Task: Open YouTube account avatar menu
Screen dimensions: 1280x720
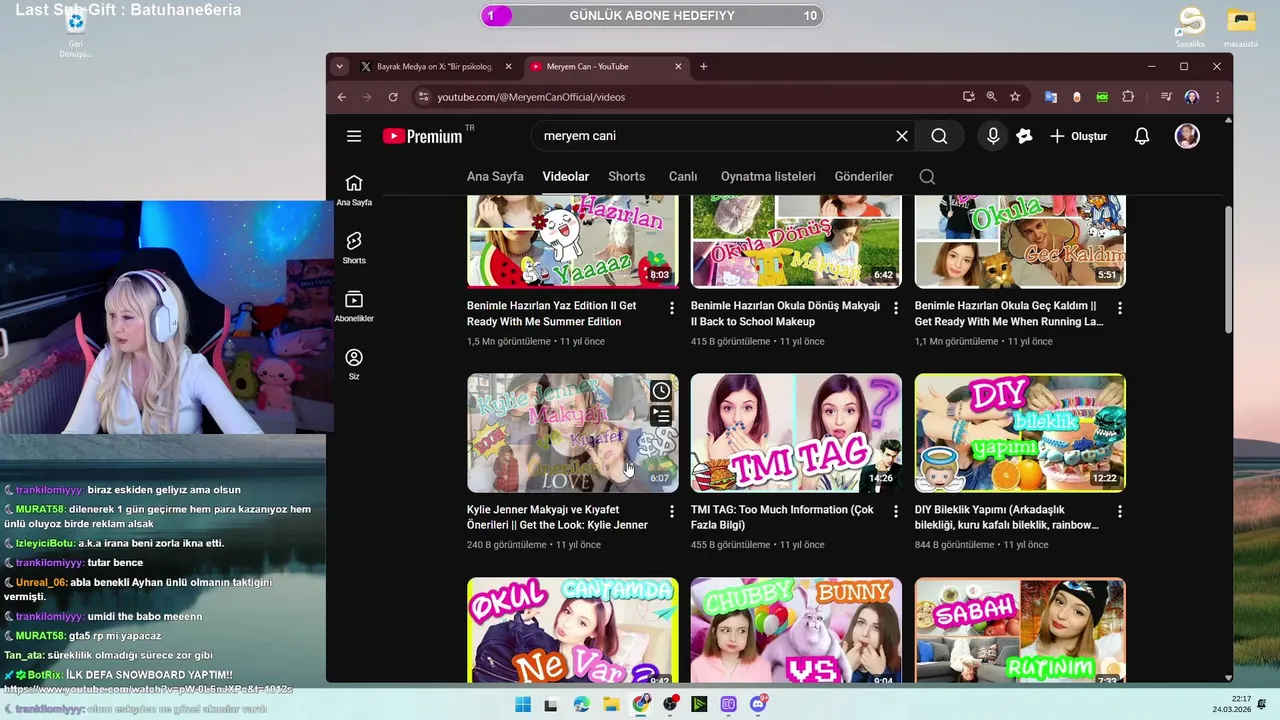Action: (x=1187, y=136)
